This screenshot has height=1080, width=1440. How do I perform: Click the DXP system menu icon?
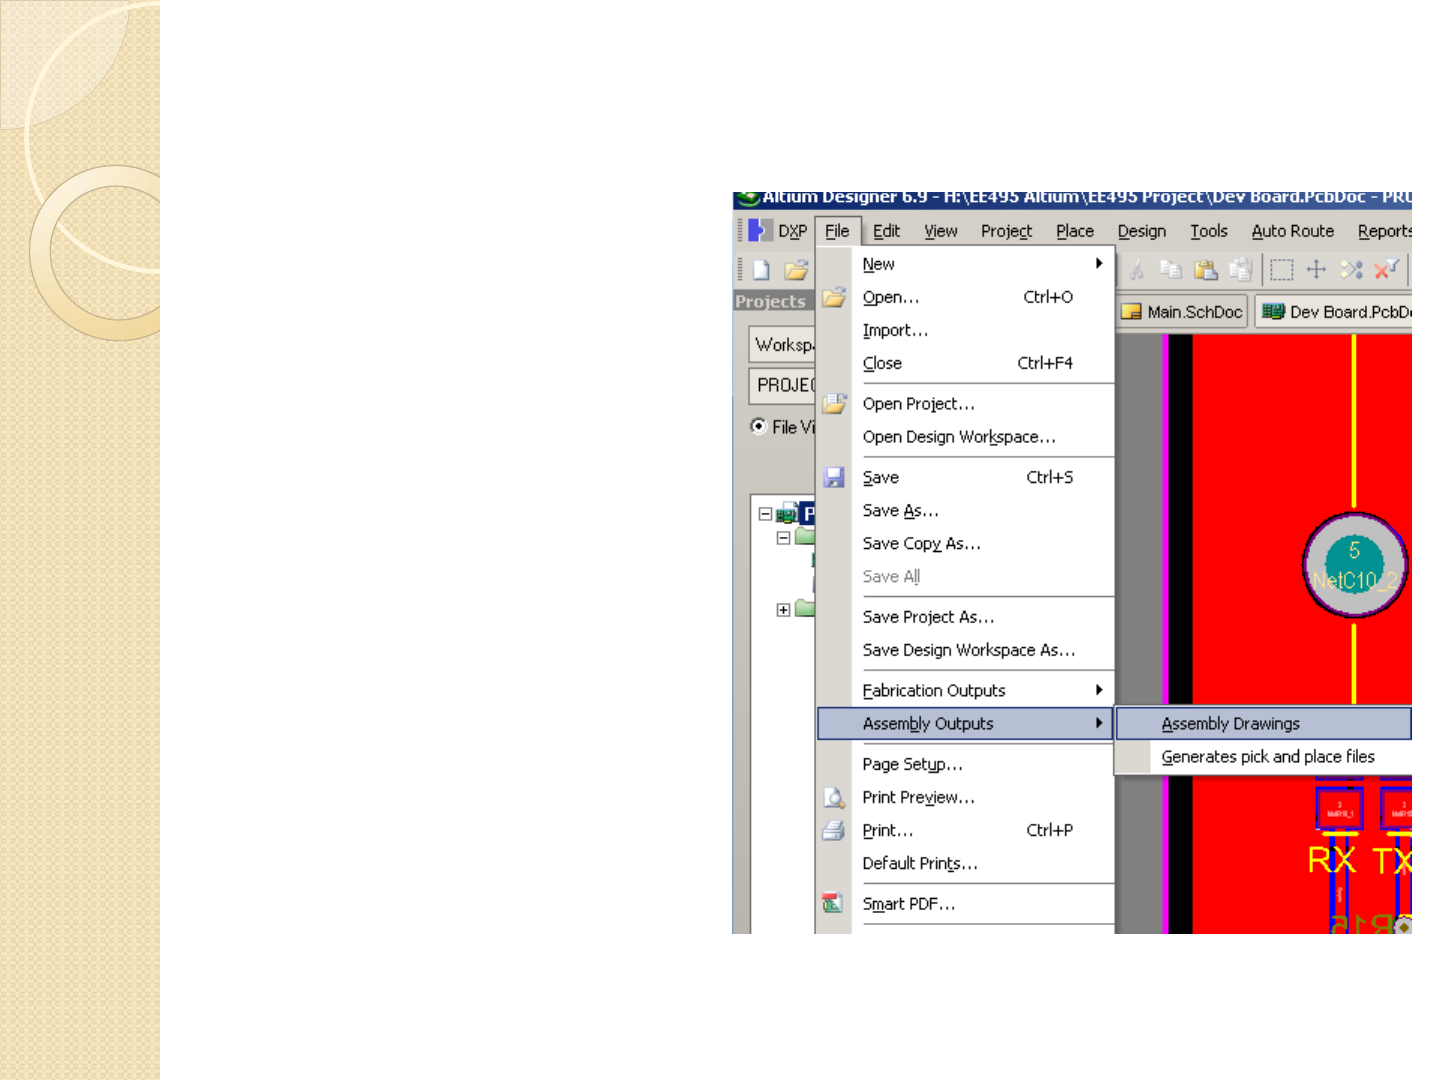761,231
